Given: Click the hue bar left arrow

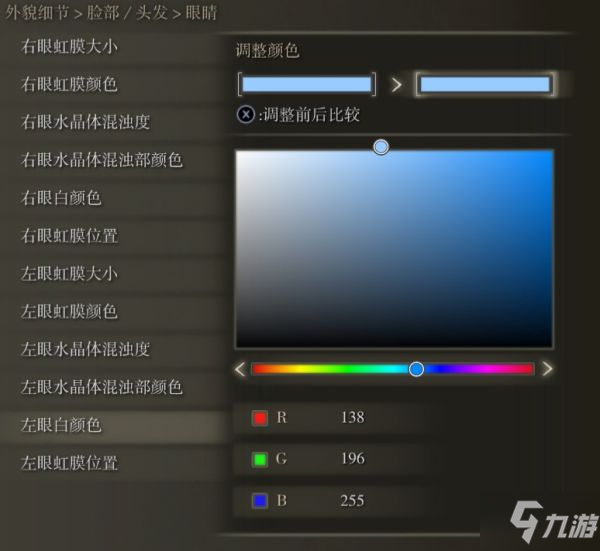Looking at the screenshot, I should pyautogui.click(x=240, y=369).
